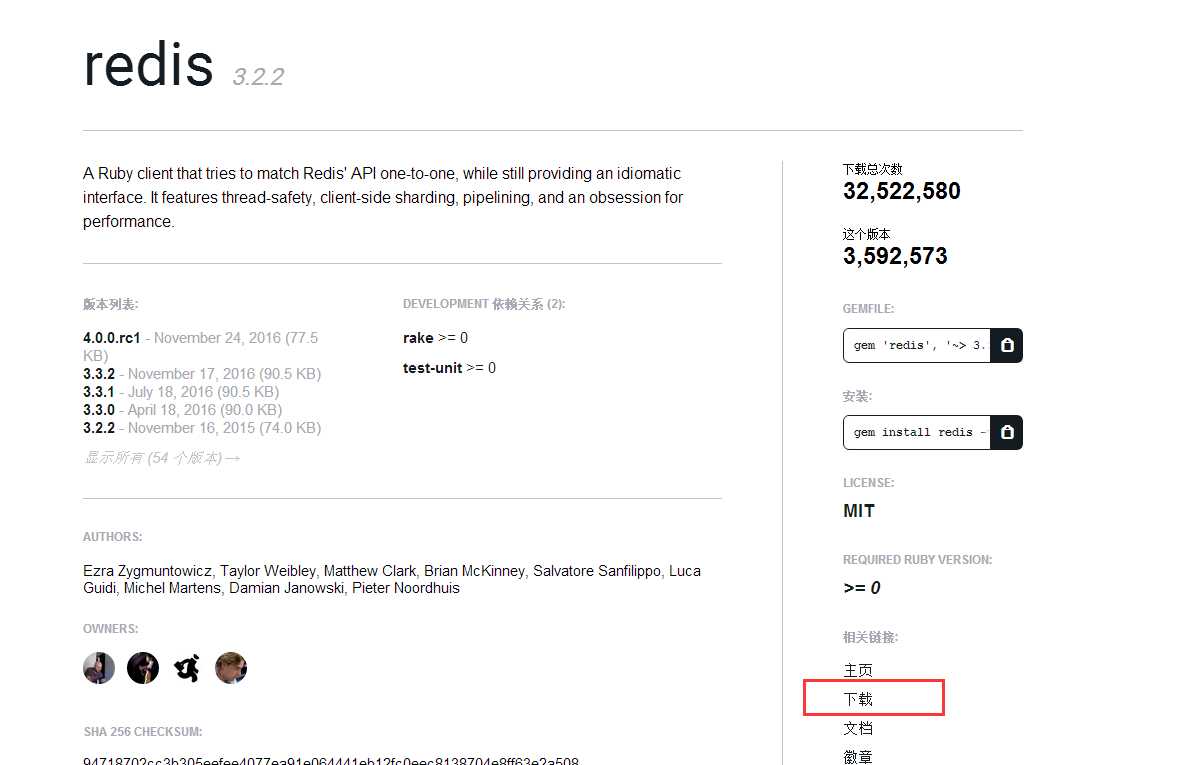Open the 主页 homepage link

click(858, 670)
